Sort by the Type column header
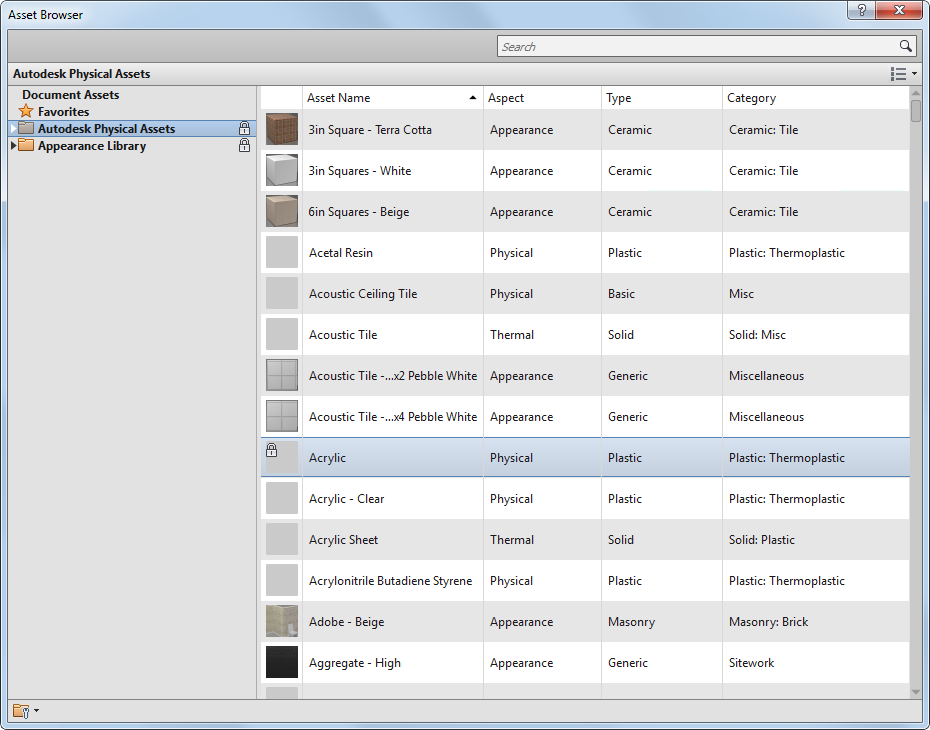Screen dimensions: 930x730 tap(662, 98)
